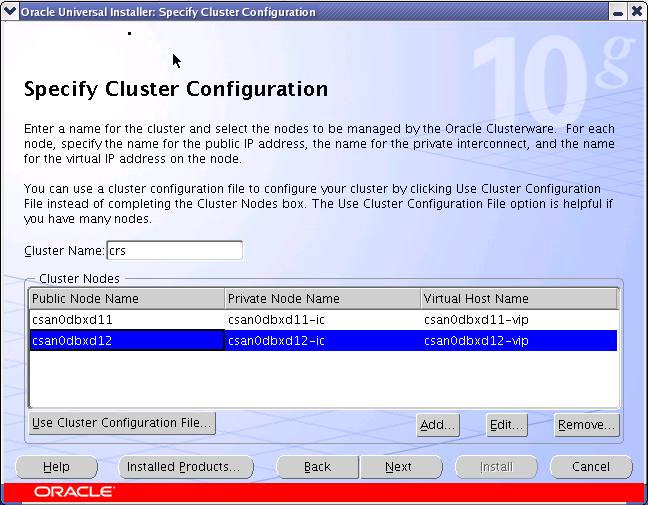
Task: Close the Oracle Universal Installer window
Action: tap(637, 12)
